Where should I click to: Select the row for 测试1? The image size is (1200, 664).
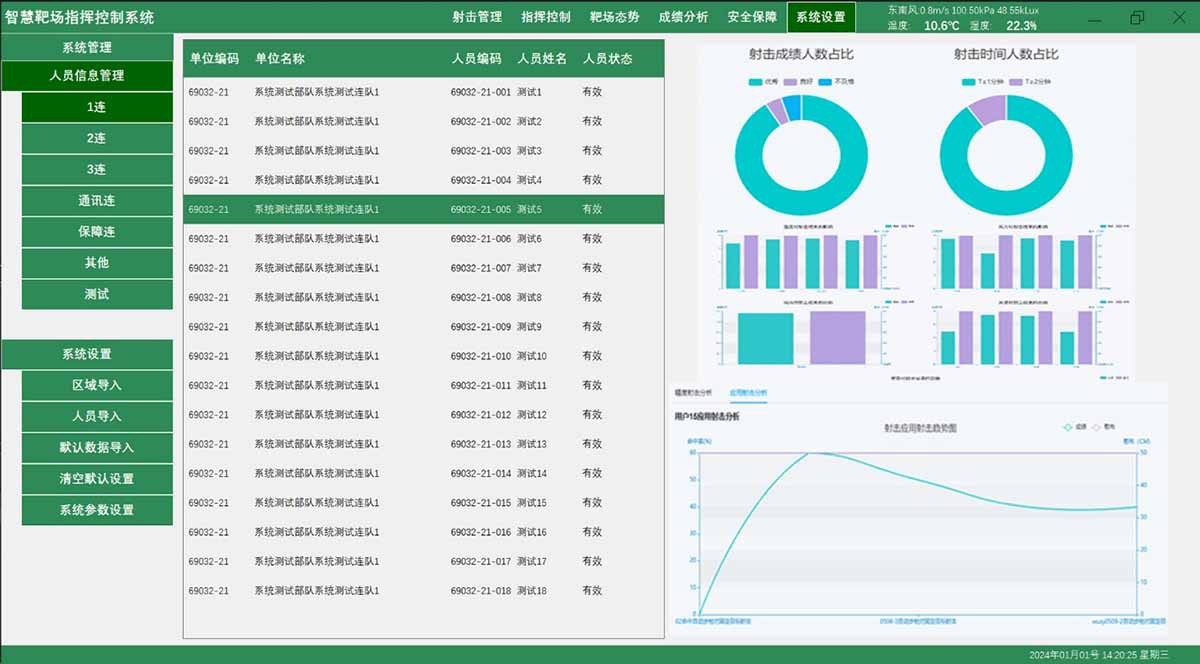click(424, 92)
